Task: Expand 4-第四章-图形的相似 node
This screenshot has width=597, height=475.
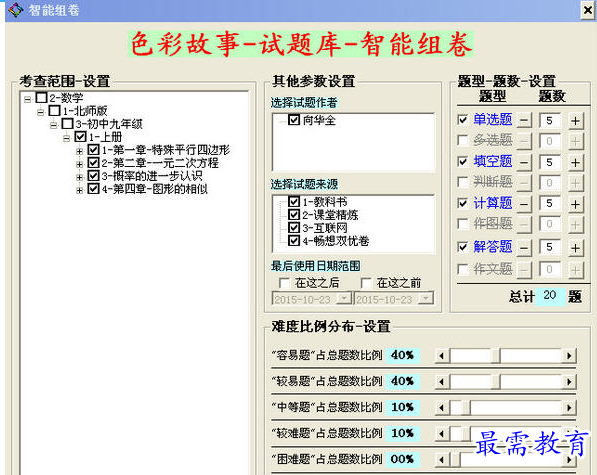Action: click(x=79, y=190)
